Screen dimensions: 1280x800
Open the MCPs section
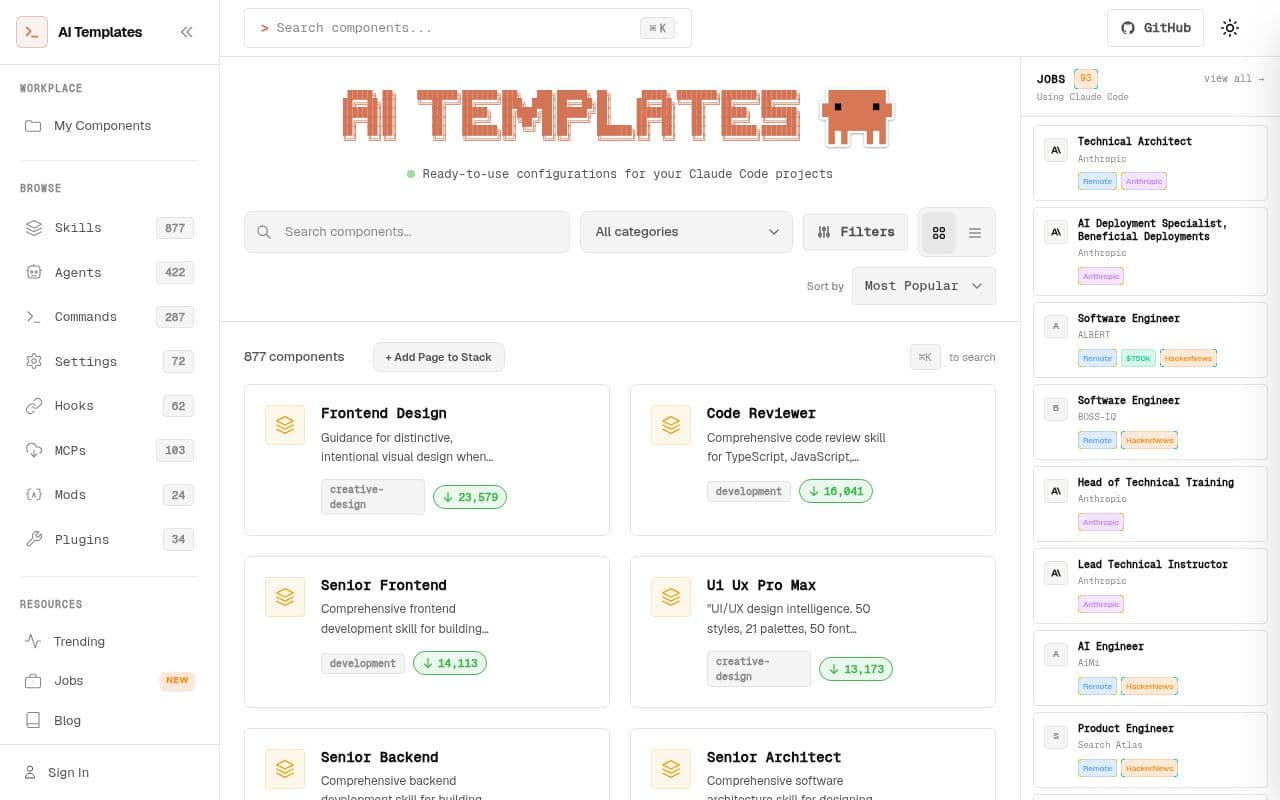(x=110, y=450)
